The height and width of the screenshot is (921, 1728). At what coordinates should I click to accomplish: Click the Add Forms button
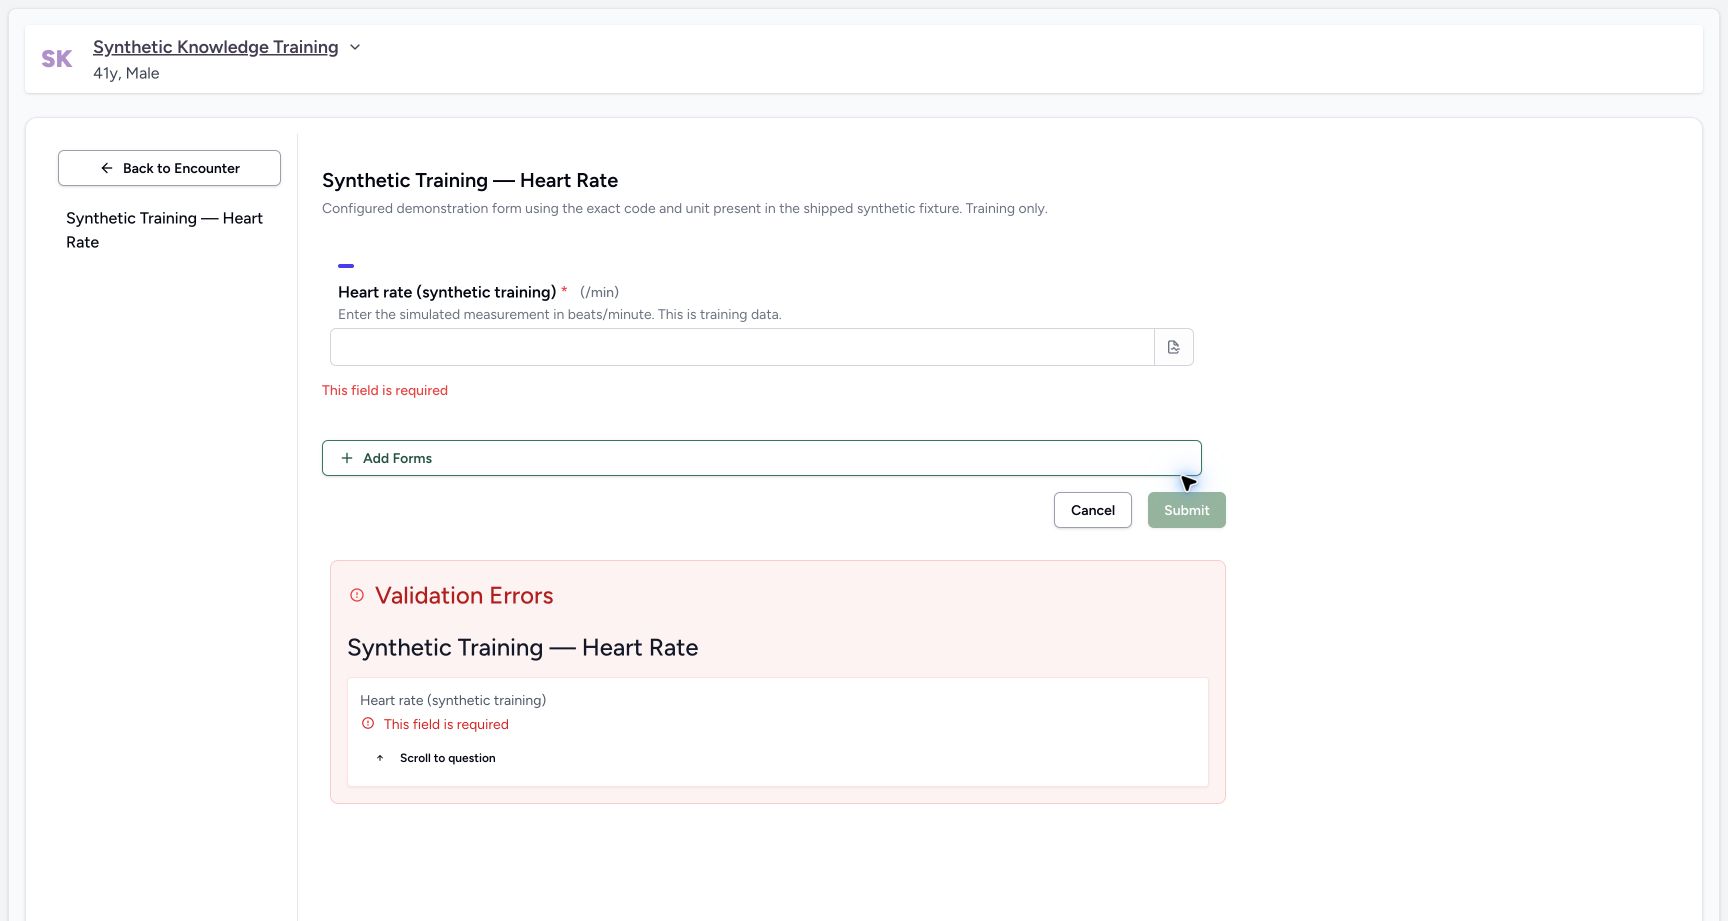761,458
